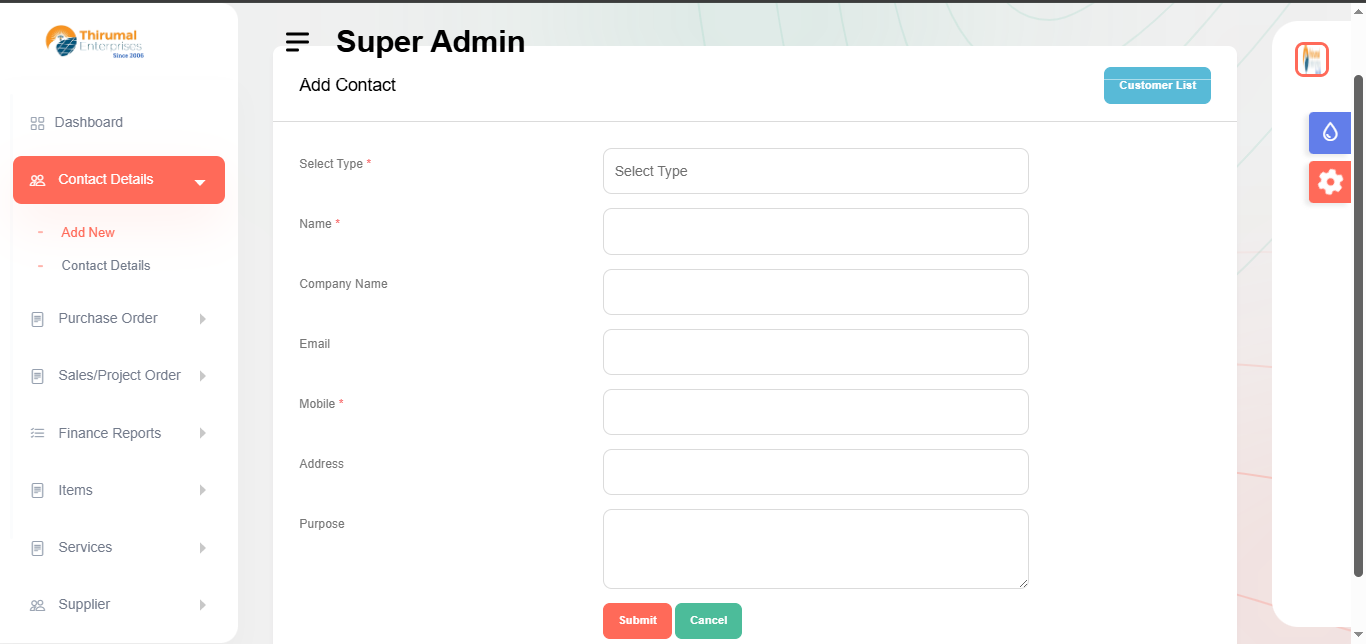
Task: Click the hamburger menu icon
Action: [297, 42]
